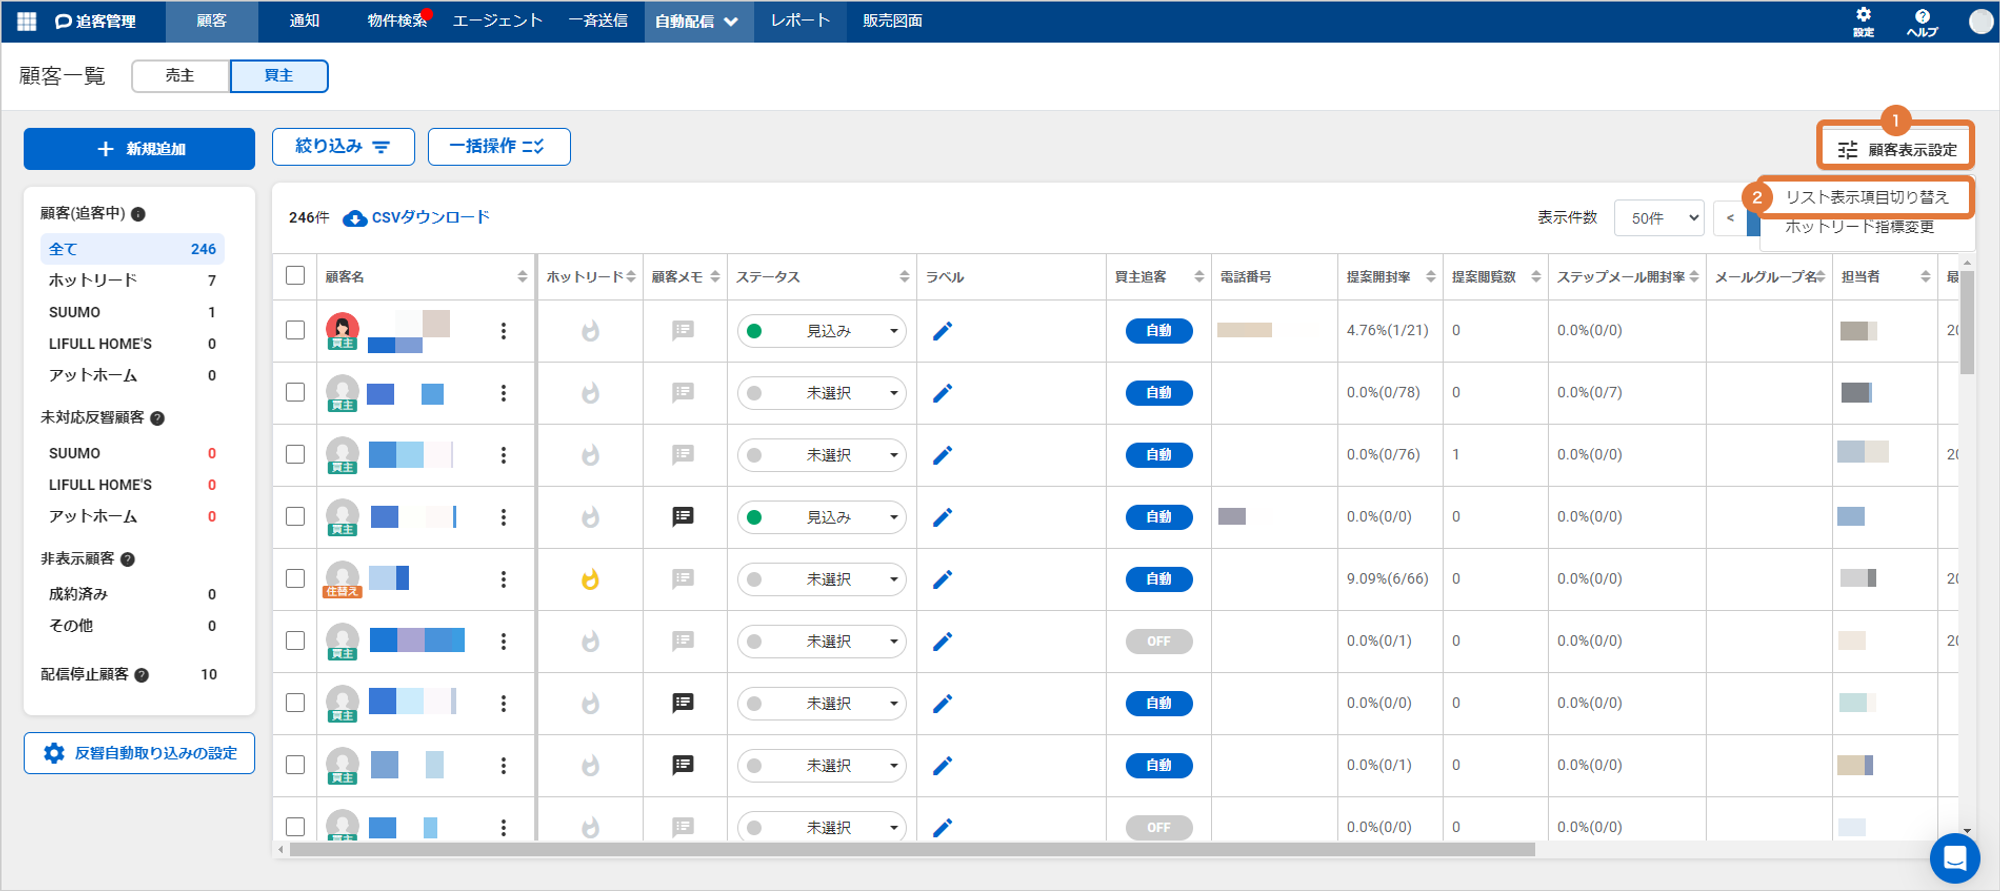Open the app grid launcher icon
Screen dimensions: 2000x891
tap(27, 21)
